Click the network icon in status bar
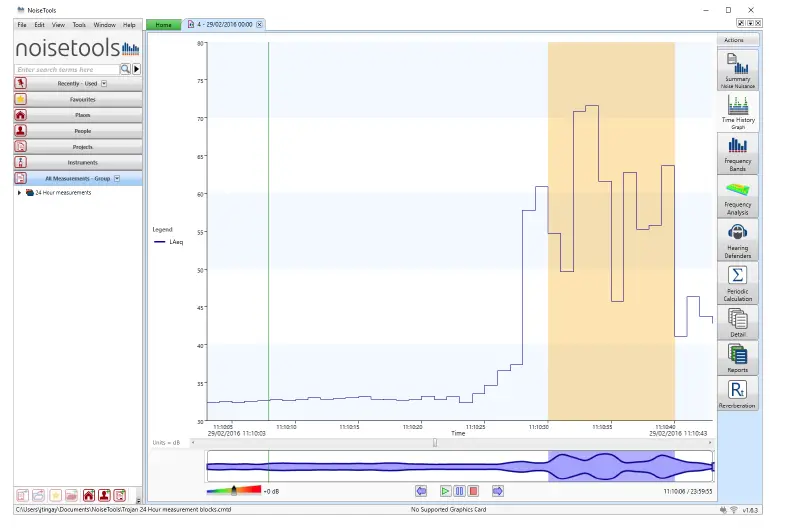 tap(734, 510)
